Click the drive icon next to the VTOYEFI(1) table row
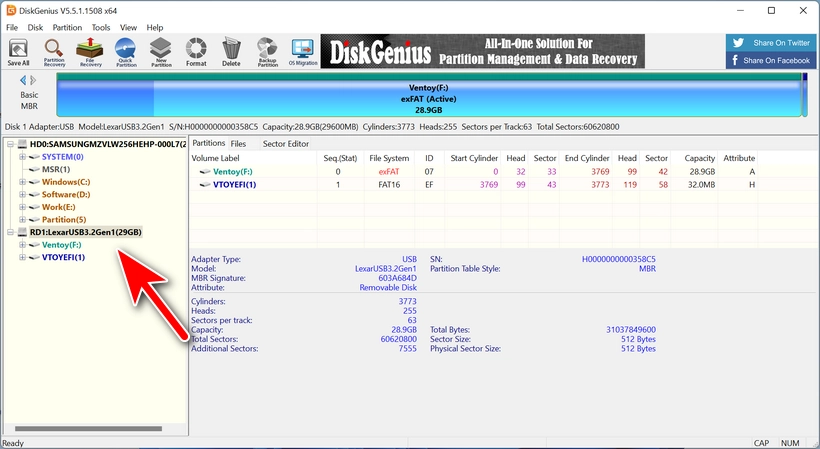Image resolution: width=820 pixels, height=449 pixels. [x=205, y=185]
